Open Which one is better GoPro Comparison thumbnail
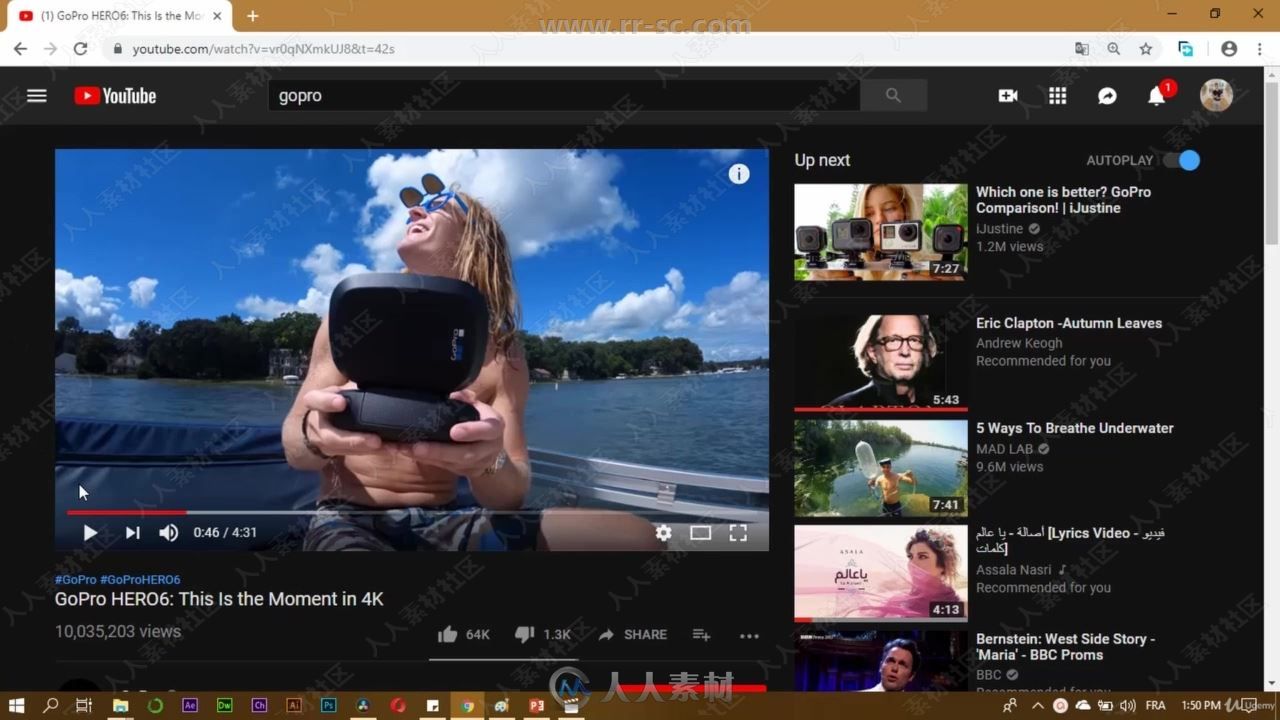The width and height of the screenshot is (1280, 720). coord(881,232)
